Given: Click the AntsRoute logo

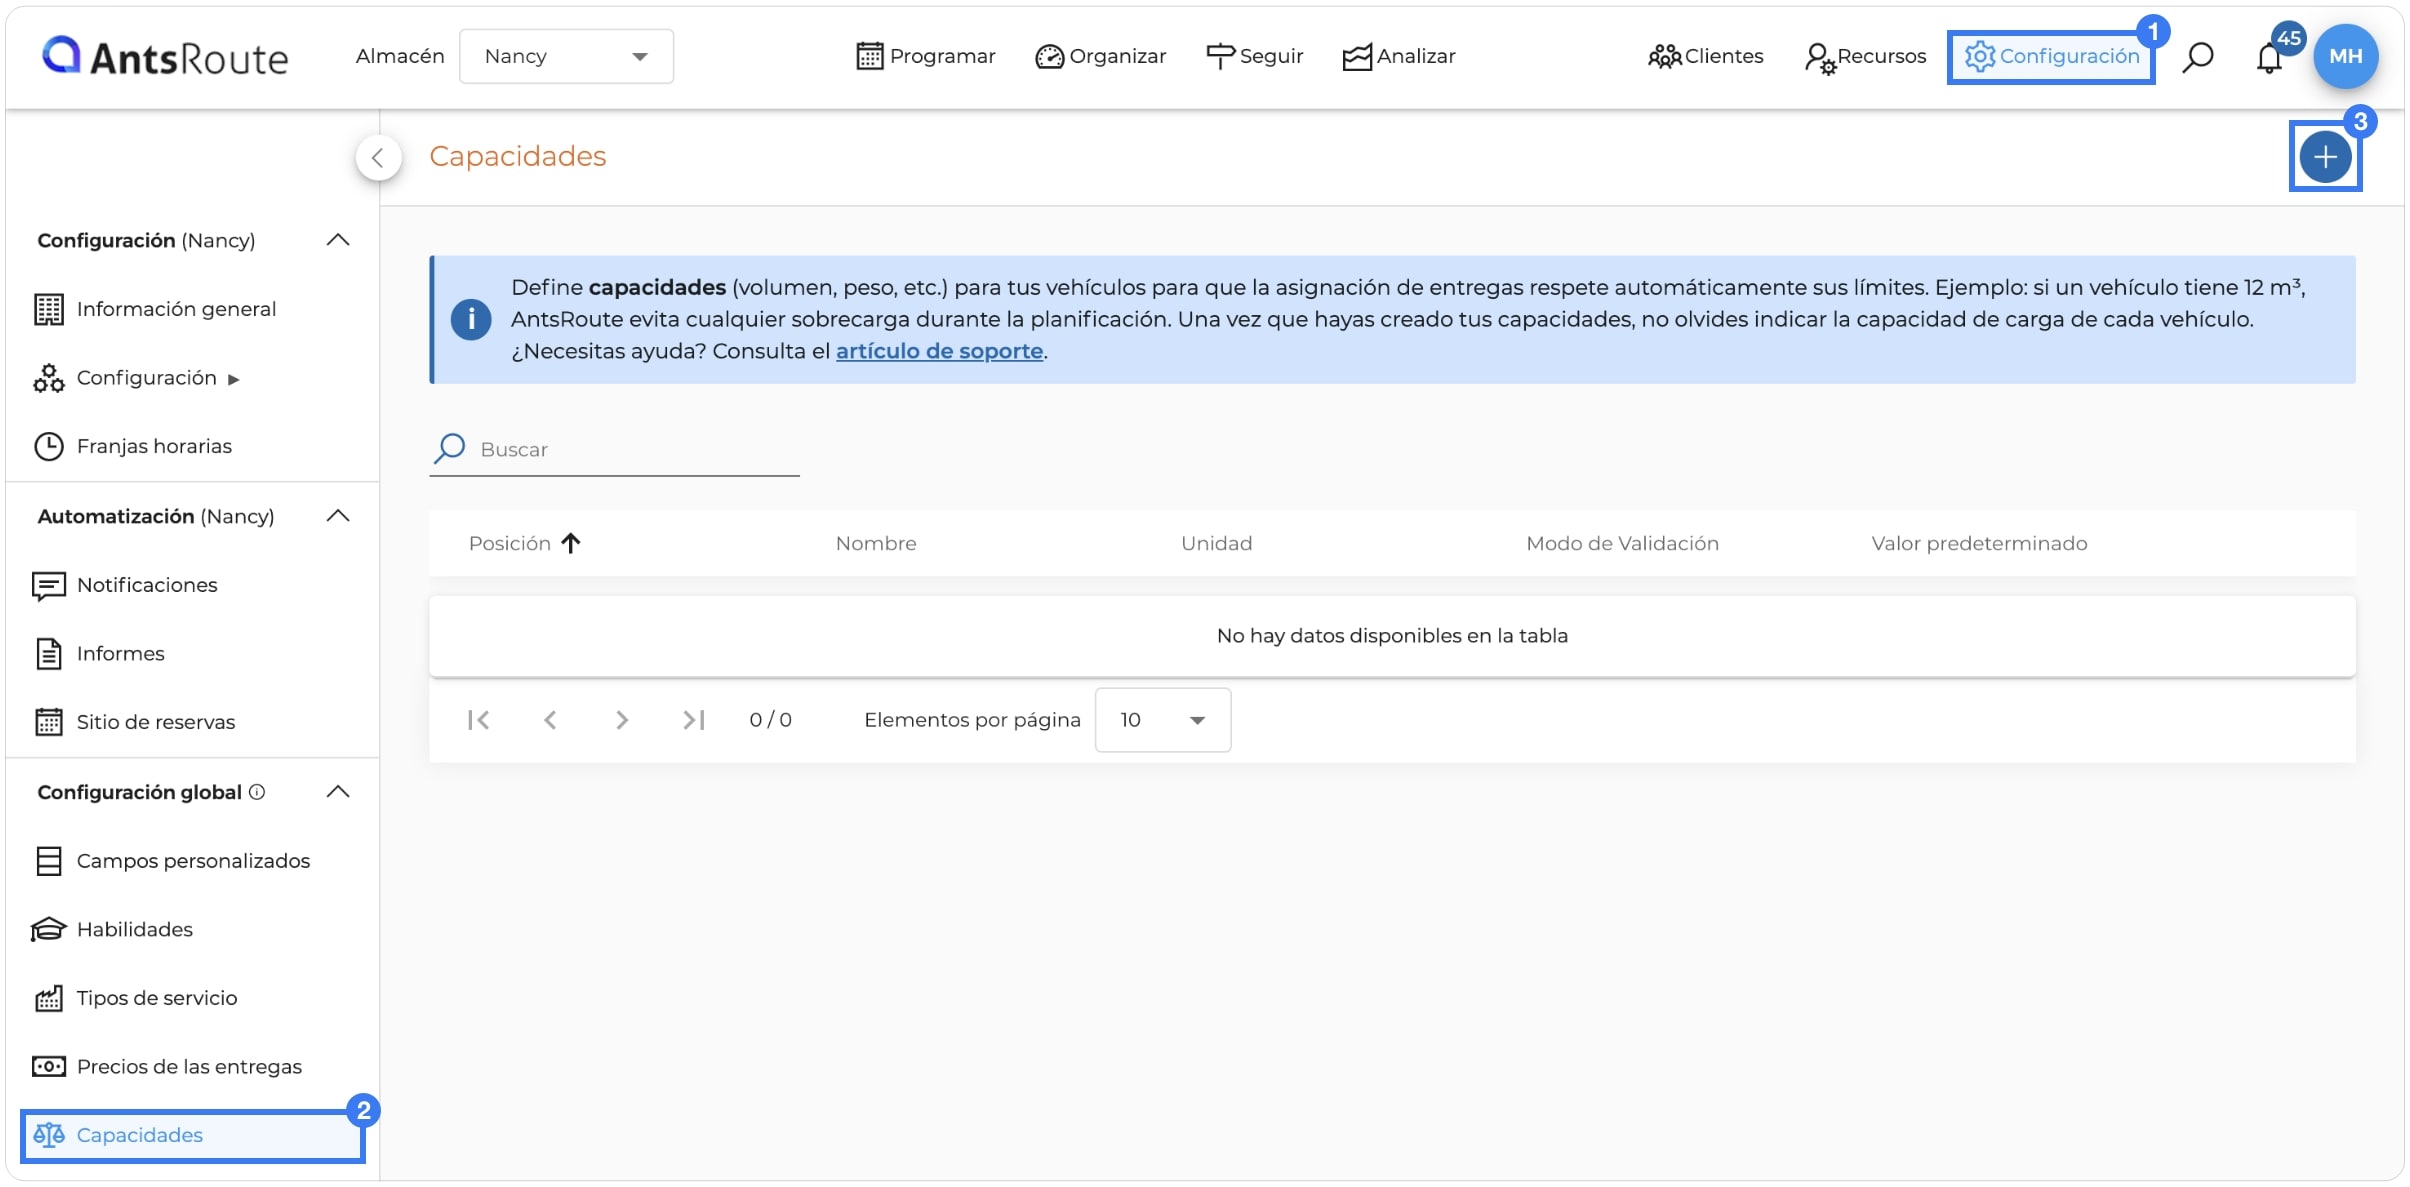Looking at the screenshot, I should point(165,57).
